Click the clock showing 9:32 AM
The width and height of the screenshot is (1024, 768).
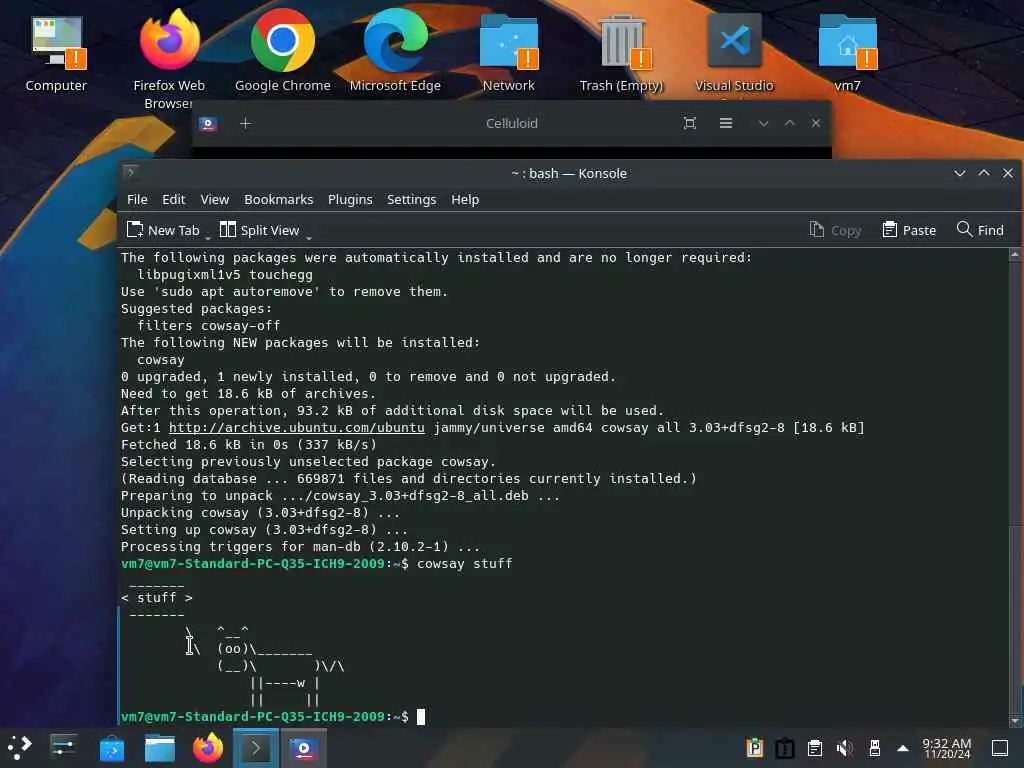pos(947,748)
